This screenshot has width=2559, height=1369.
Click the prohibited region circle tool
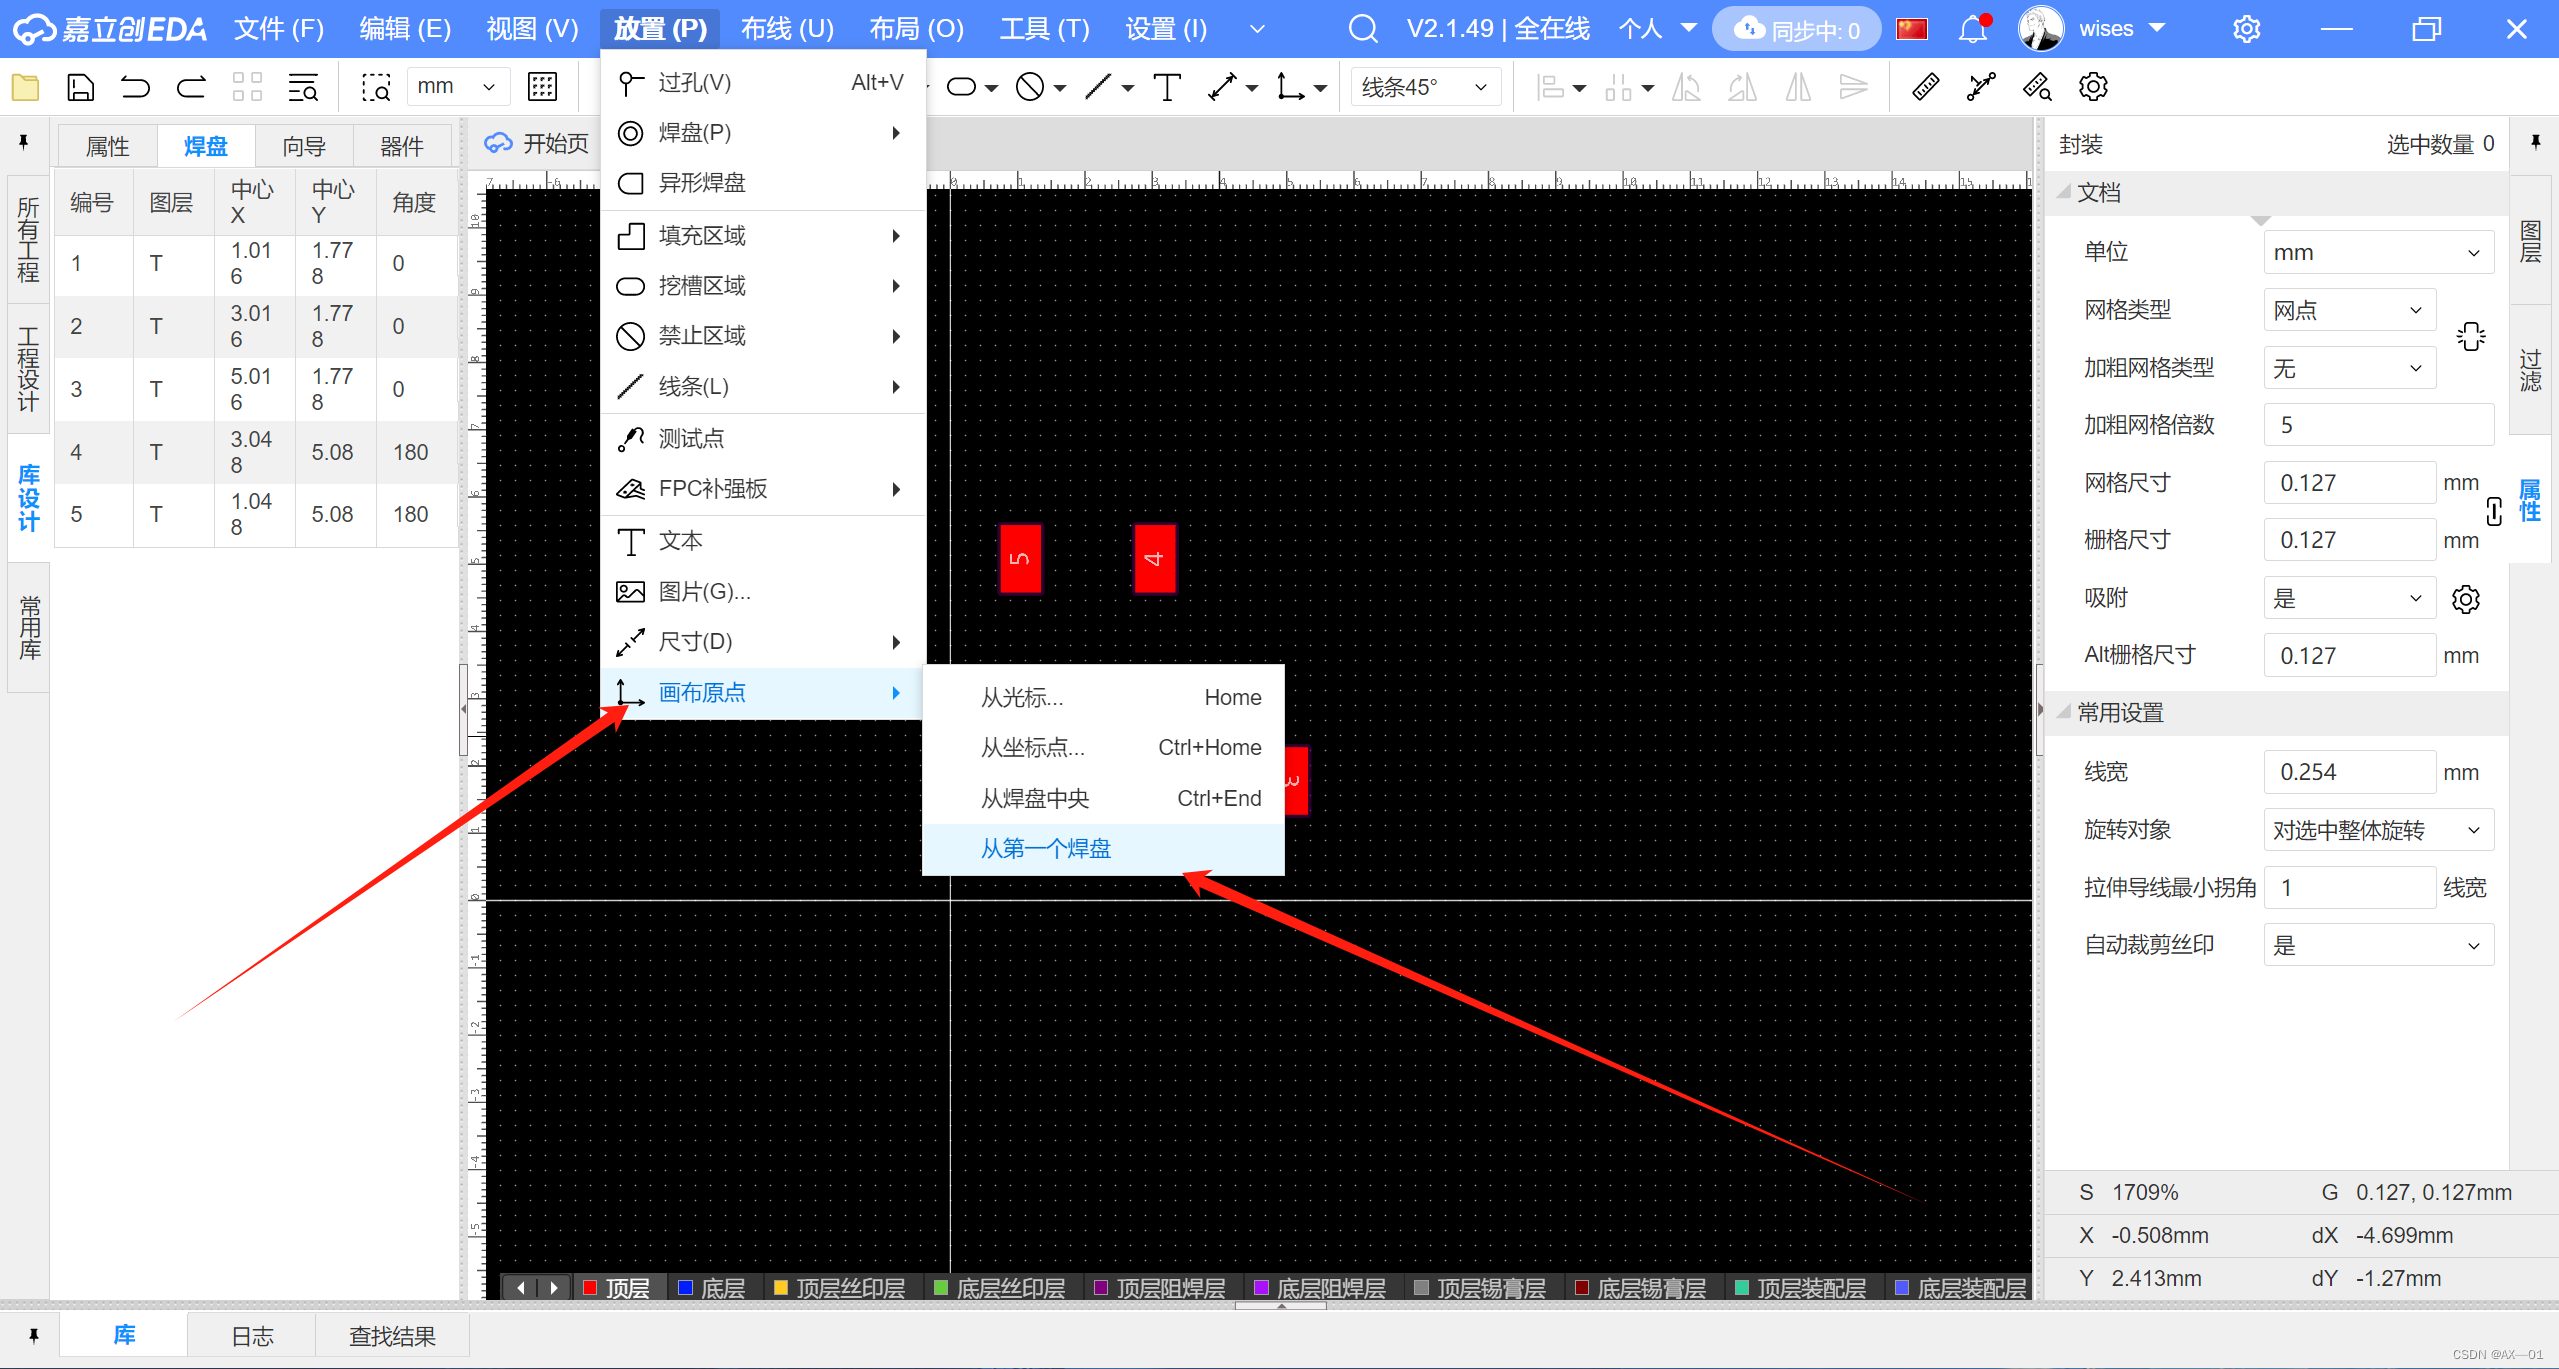1029,87
